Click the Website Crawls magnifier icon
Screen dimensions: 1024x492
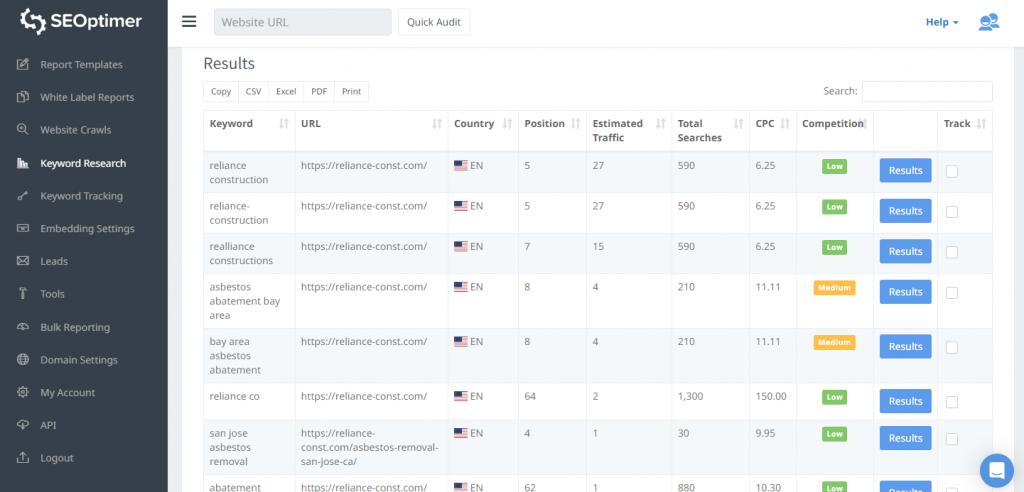click(x=22, y=130)
